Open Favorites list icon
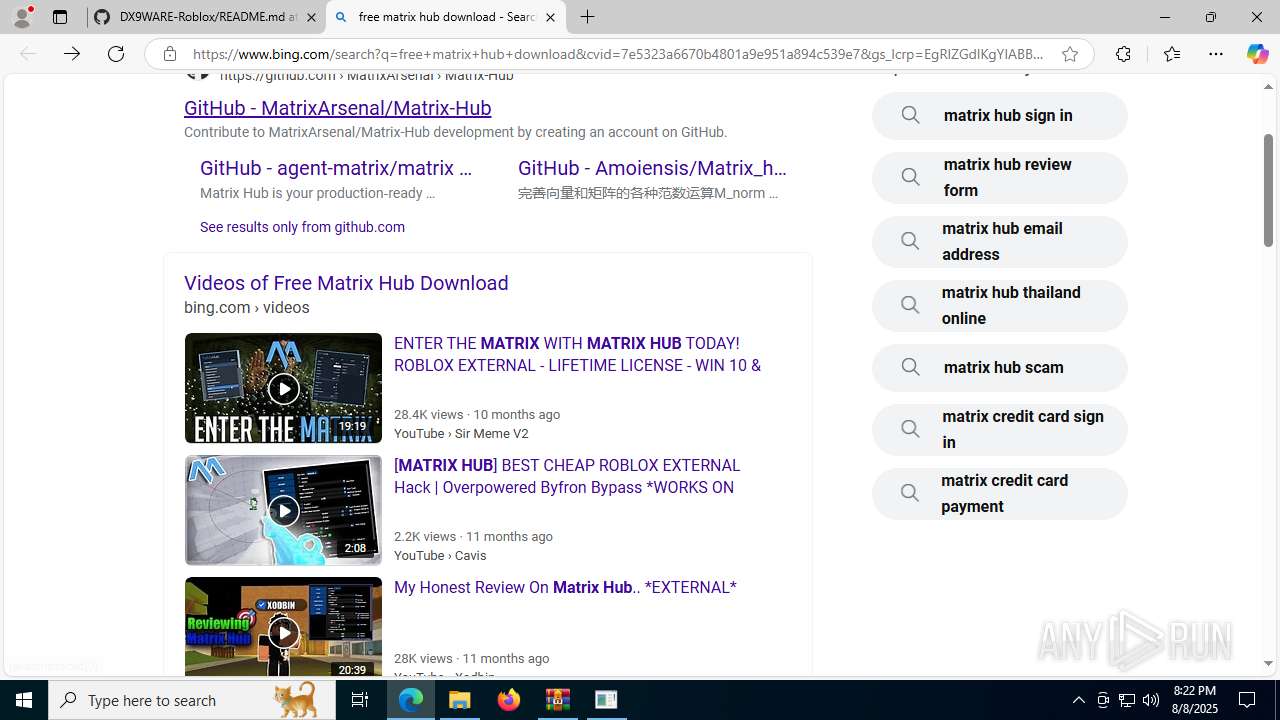Viewport: 1280px width, 720px height. pyautogui.click(x=1171, y=54)
